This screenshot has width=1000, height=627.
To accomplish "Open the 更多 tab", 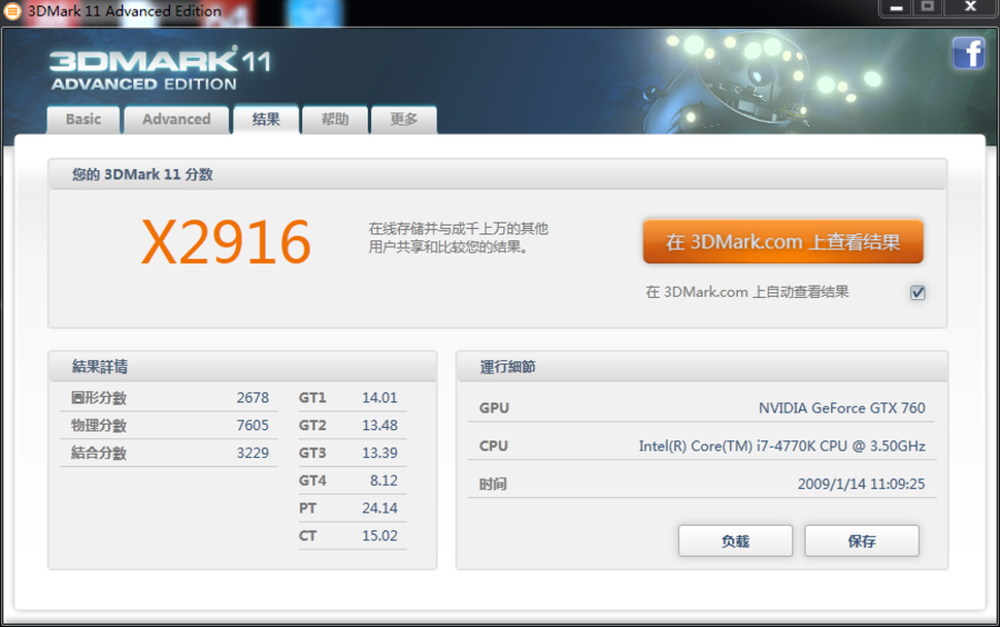I will [404, 120].
